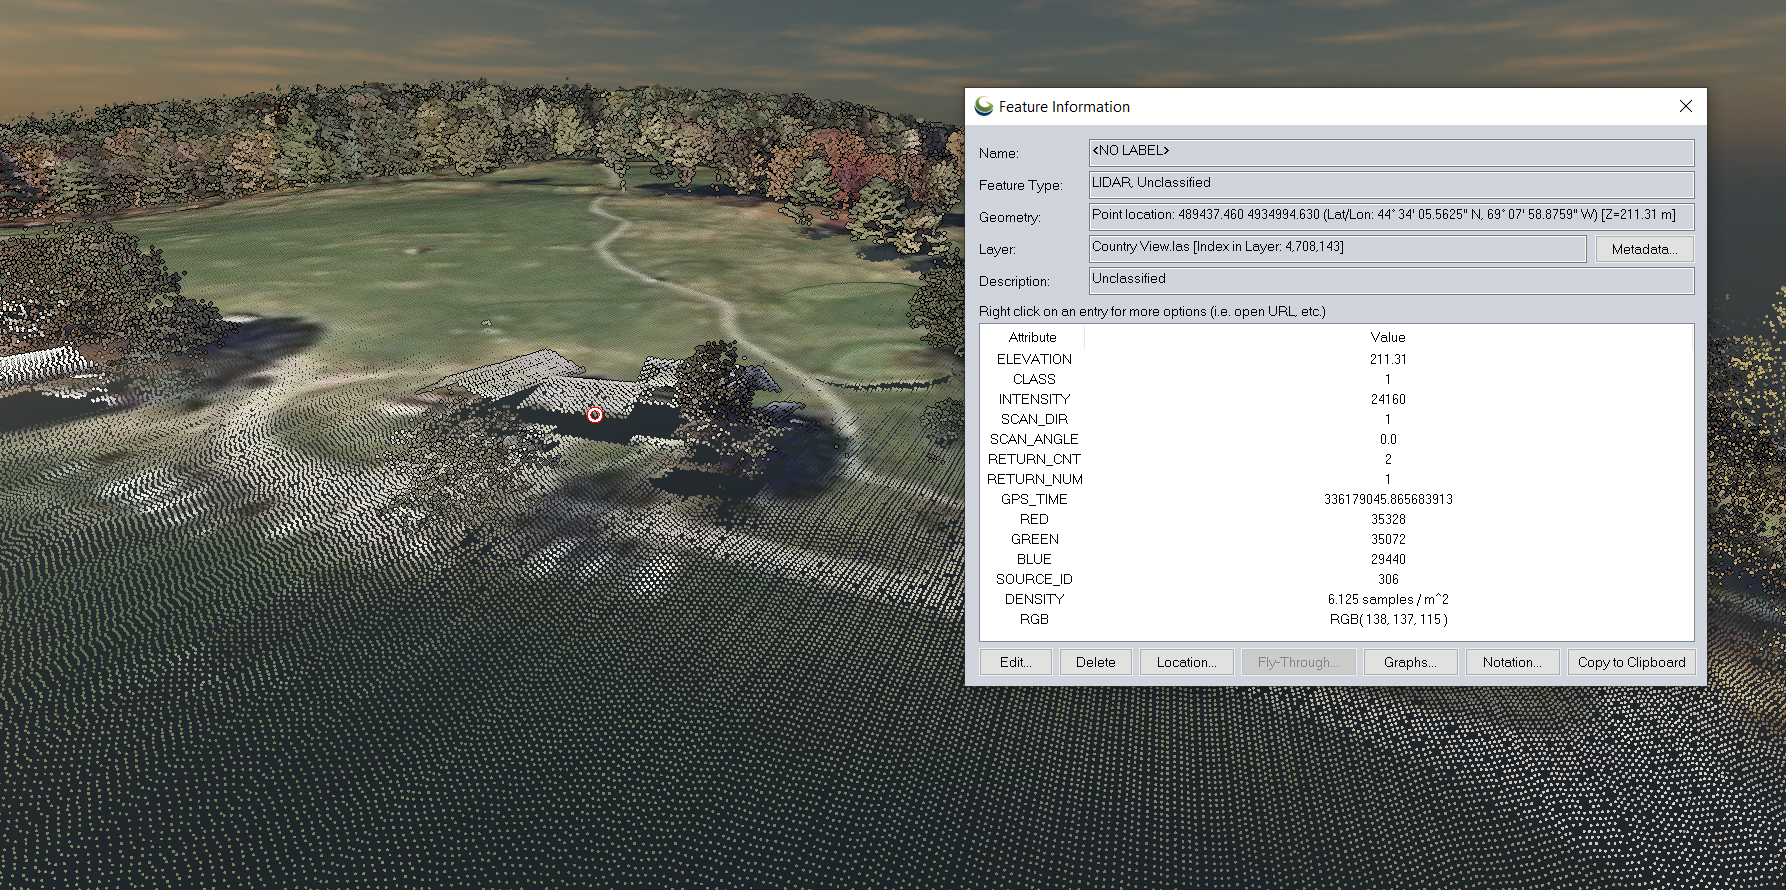Select the GREEN attribute row
Screen dimensions: 1786x890
coord(1336,539)
